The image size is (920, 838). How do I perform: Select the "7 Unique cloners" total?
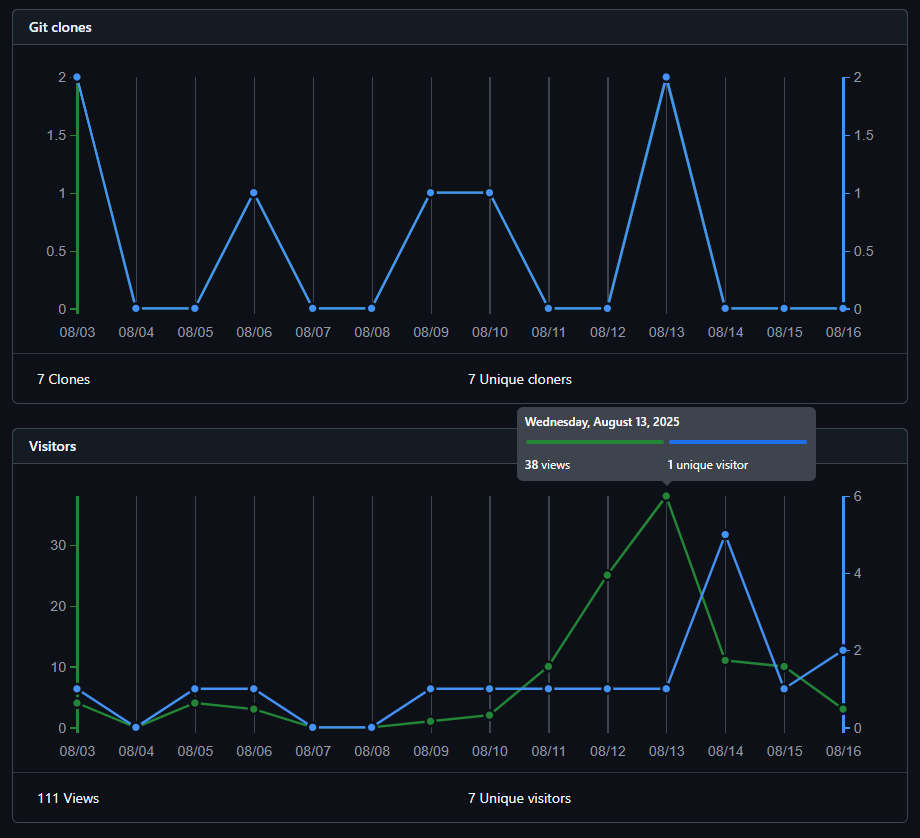[519, 379]
